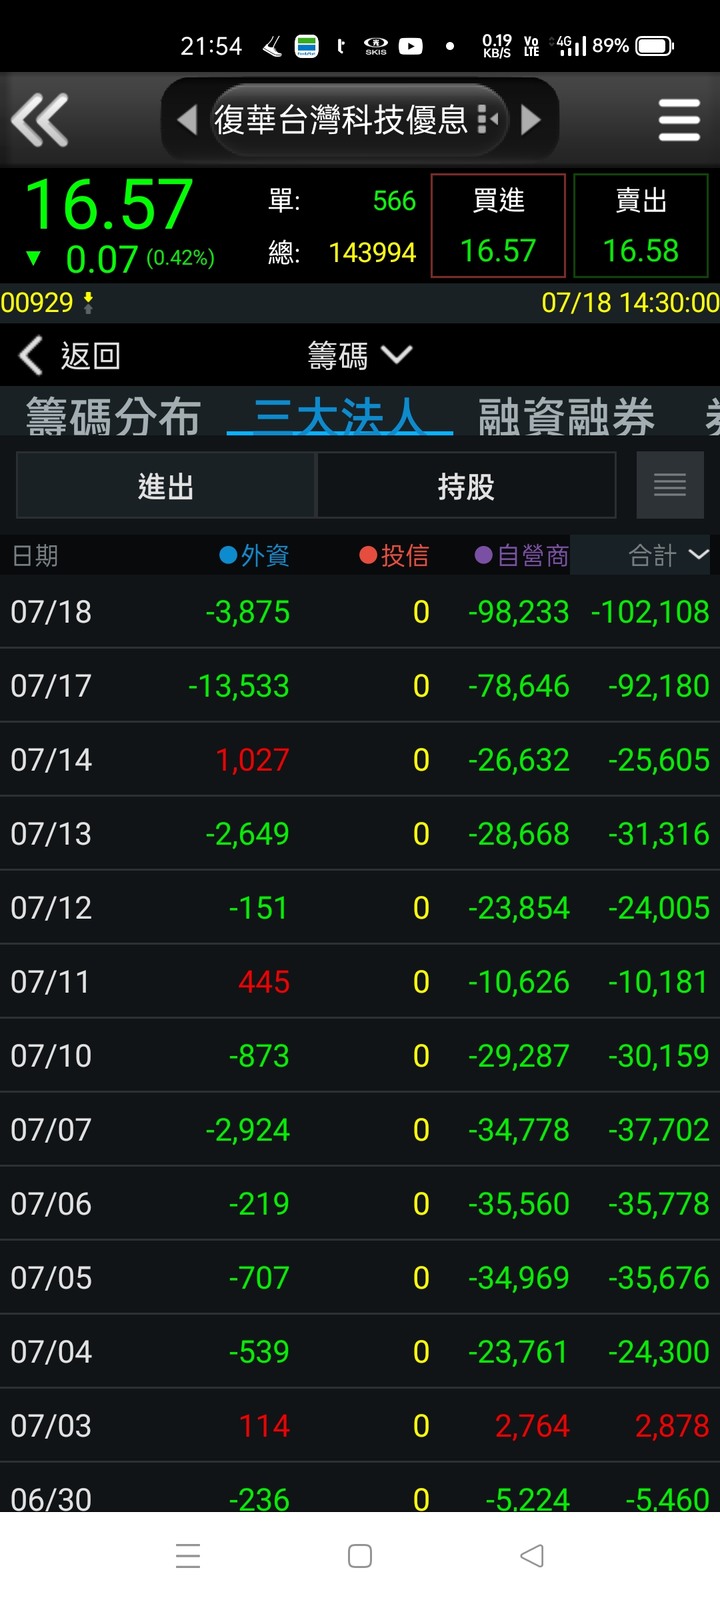Tap the double-chevron back icon
The image size is (720, 1600).
point(40,120)
